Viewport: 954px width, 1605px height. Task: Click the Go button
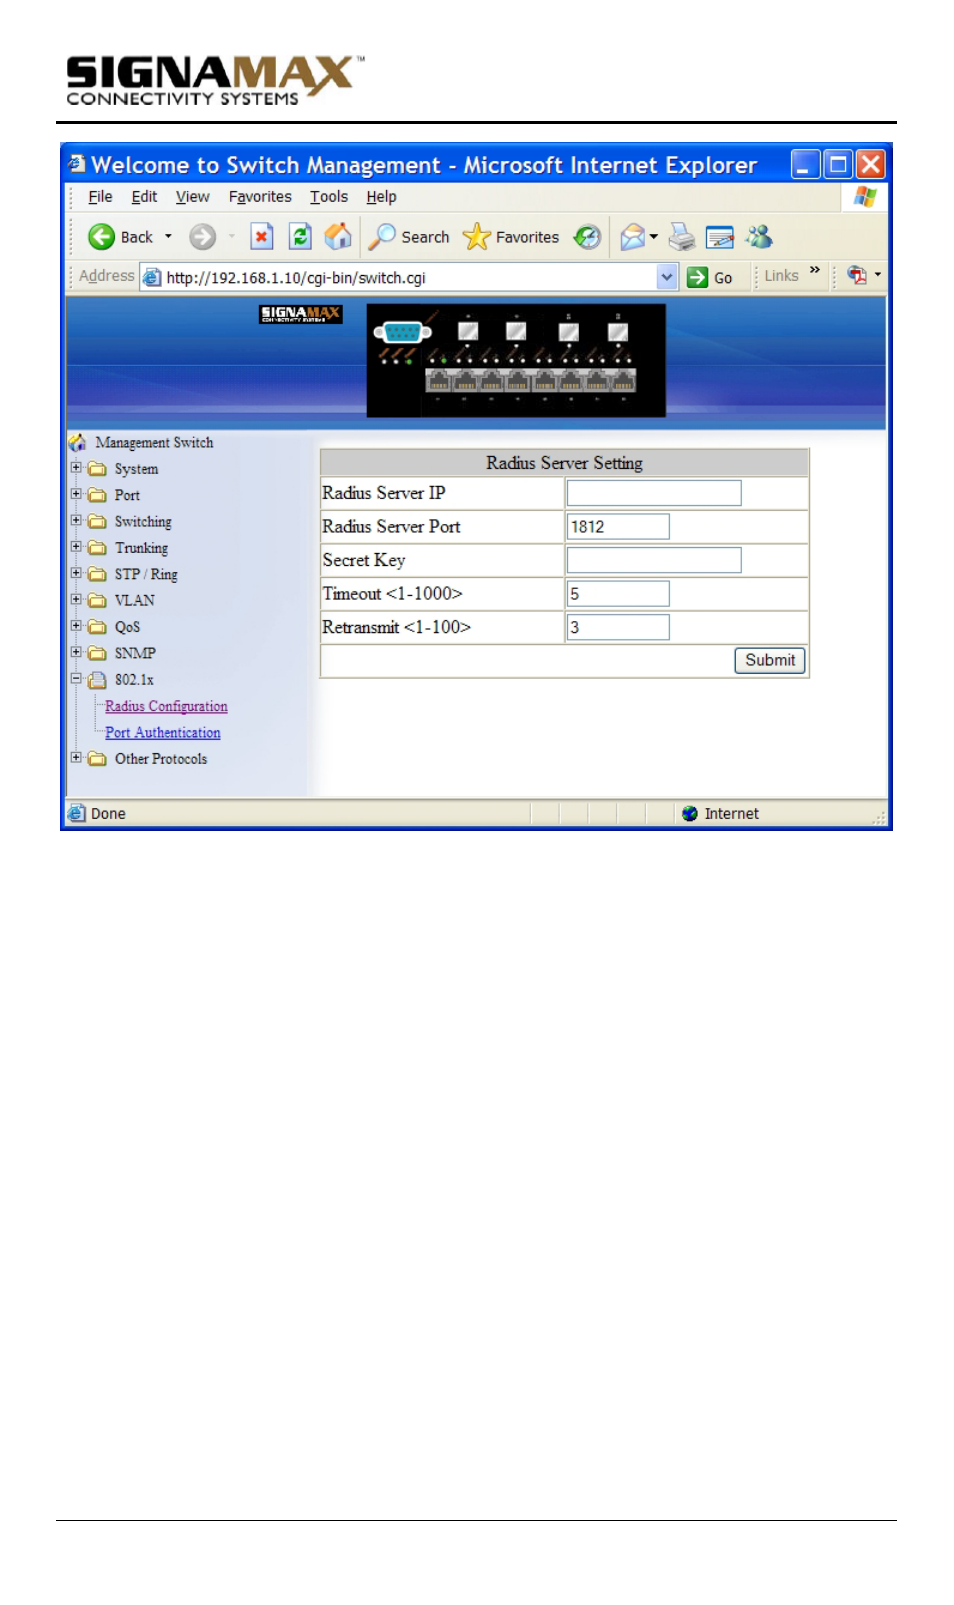[711, 277]
